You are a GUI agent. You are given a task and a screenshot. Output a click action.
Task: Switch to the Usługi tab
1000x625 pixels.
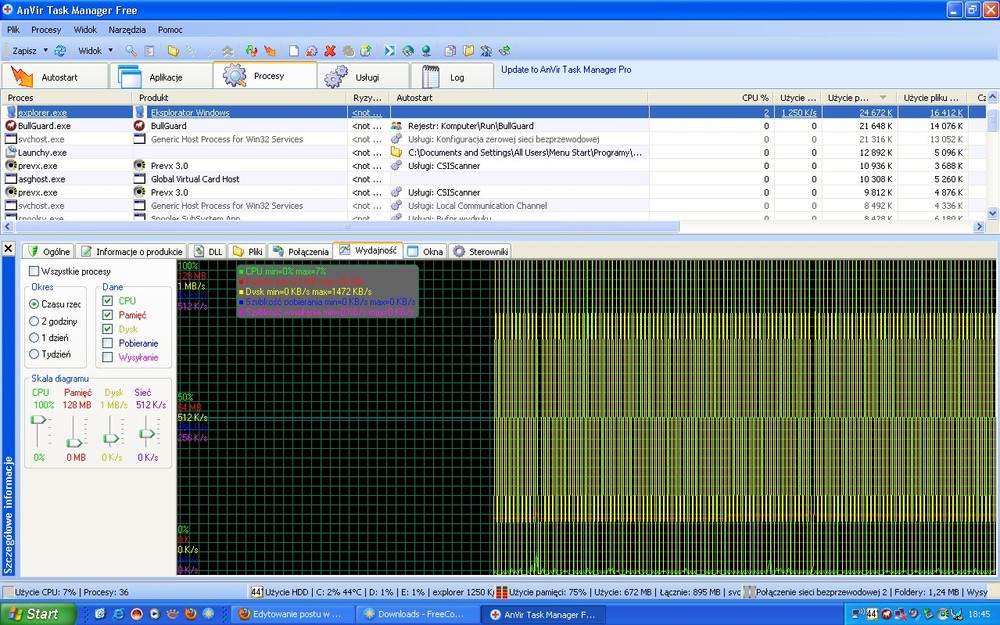(x=363, y=76)
